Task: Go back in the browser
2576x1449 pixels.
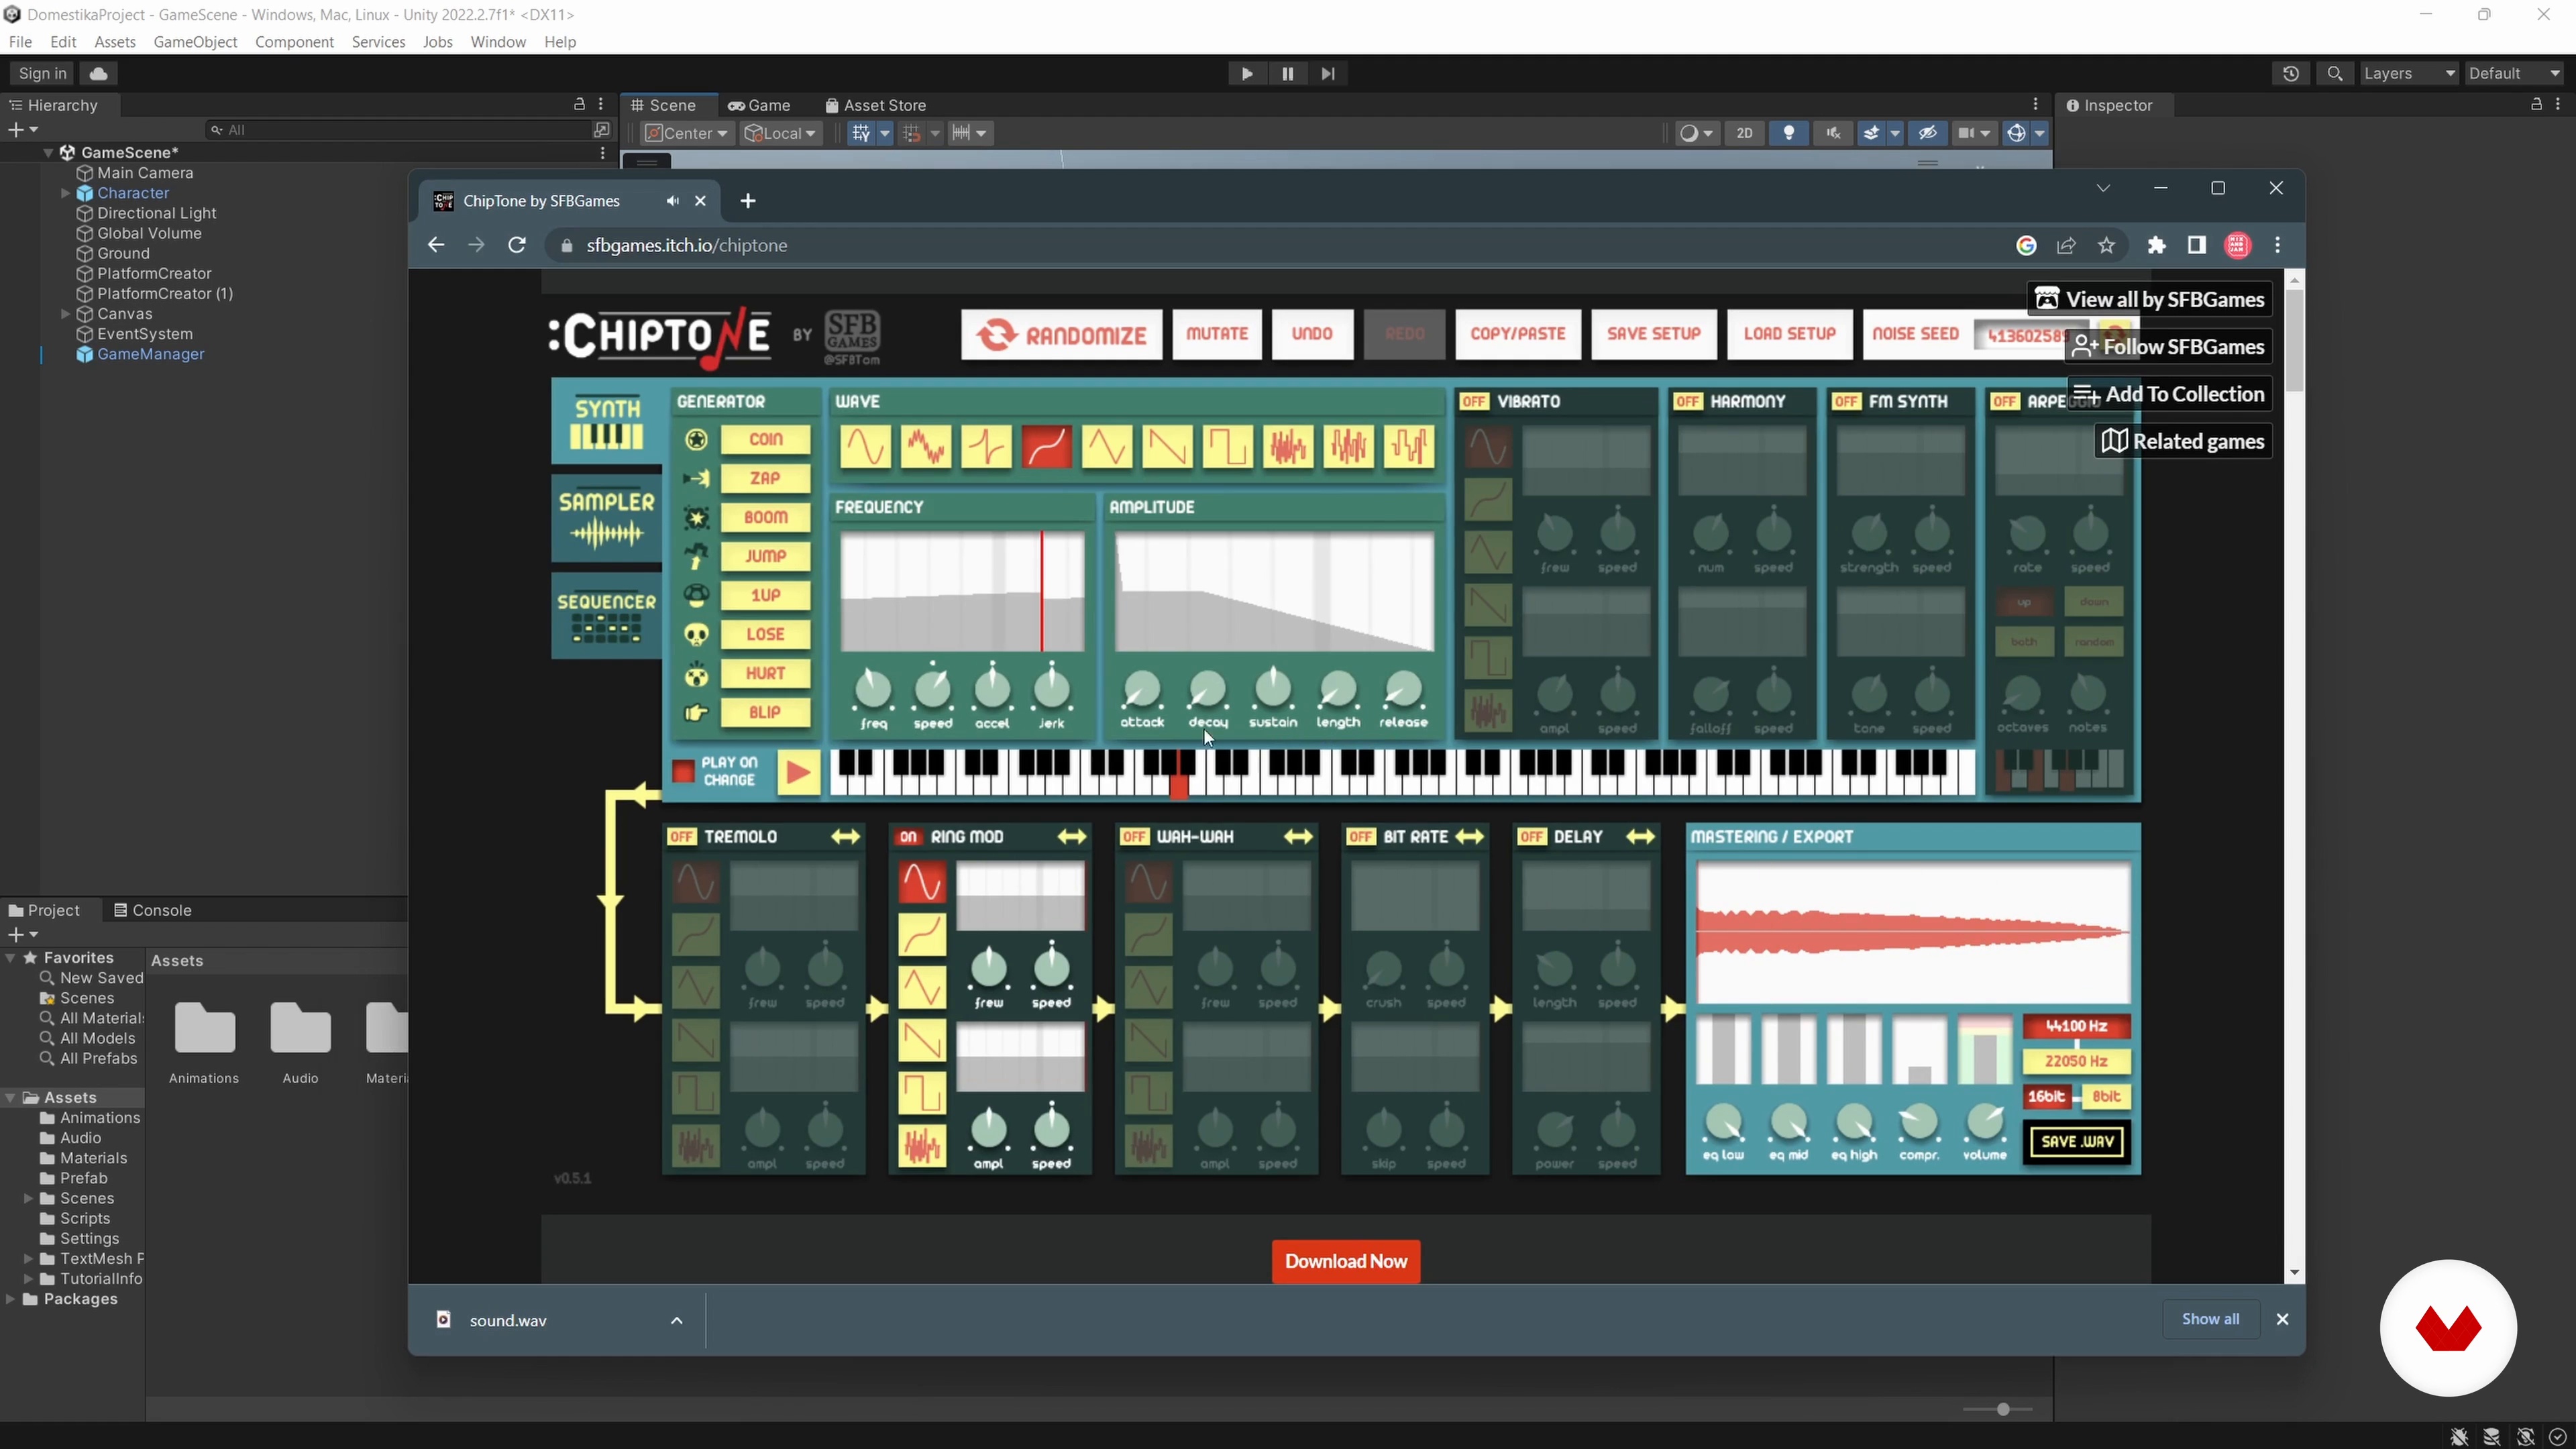Action: point(435,245)
